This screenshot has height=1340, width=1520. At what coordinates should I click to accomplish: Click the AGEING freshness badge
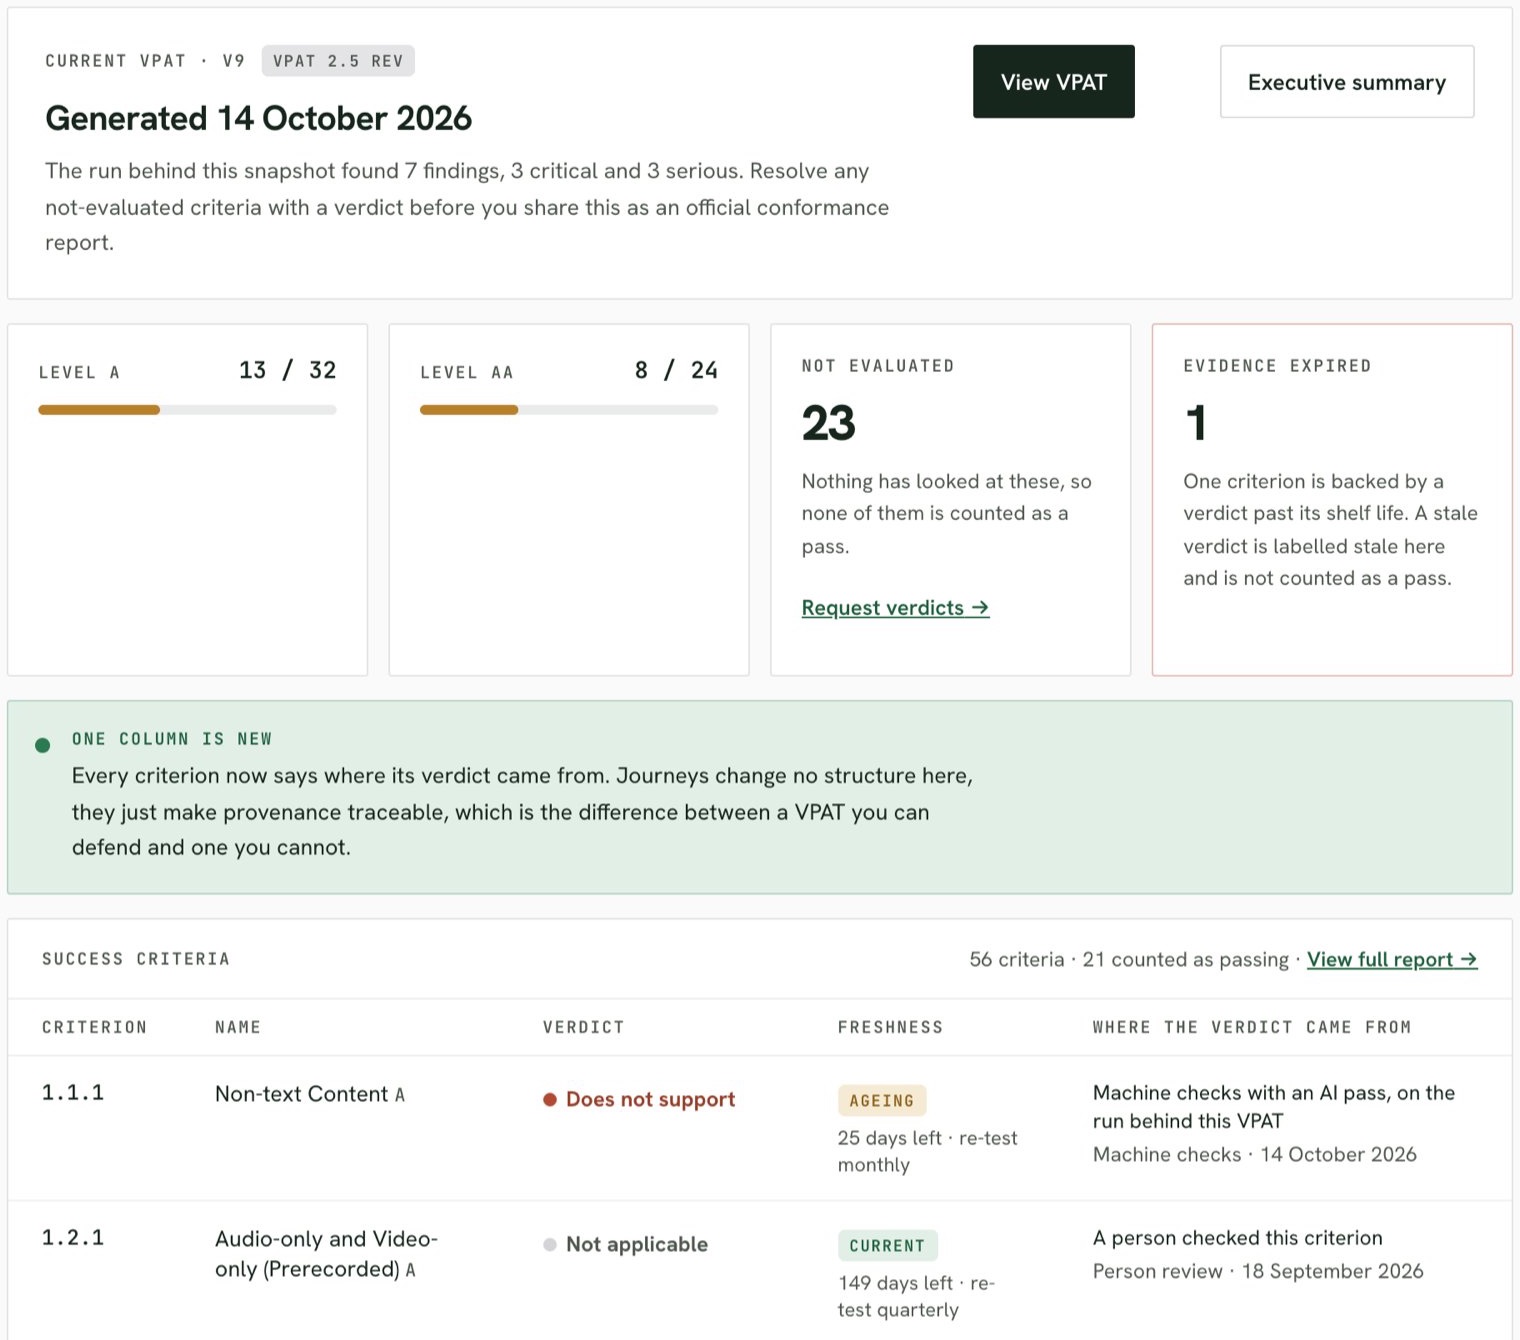tap(882, 1101)
